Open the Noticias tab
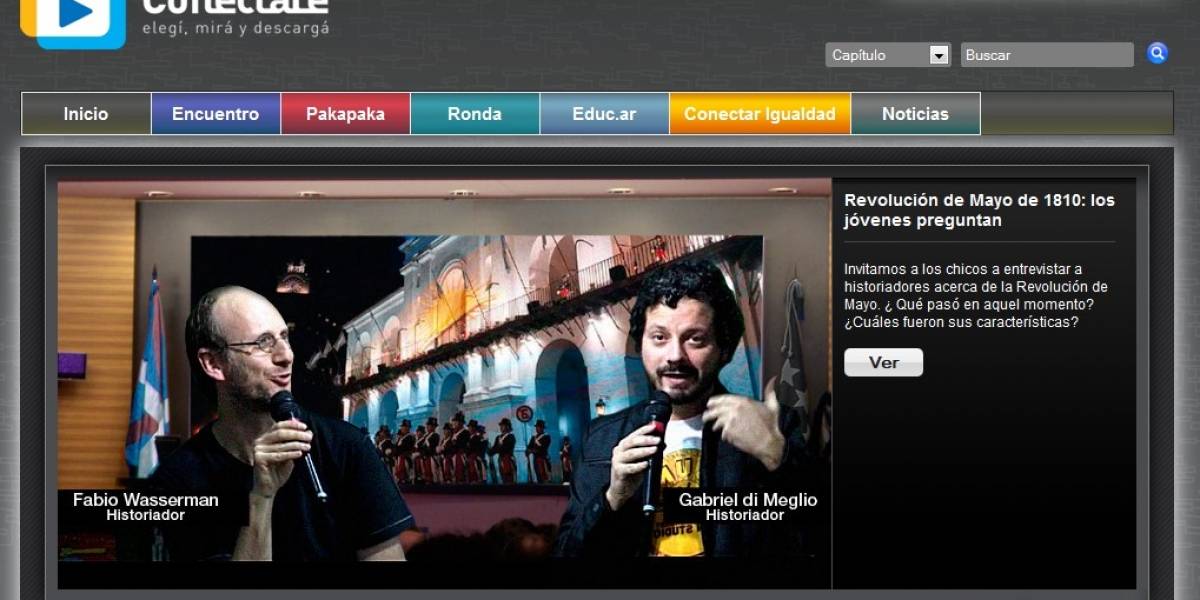The height and width of the screenshot is (600, 1200). (916, 114)
